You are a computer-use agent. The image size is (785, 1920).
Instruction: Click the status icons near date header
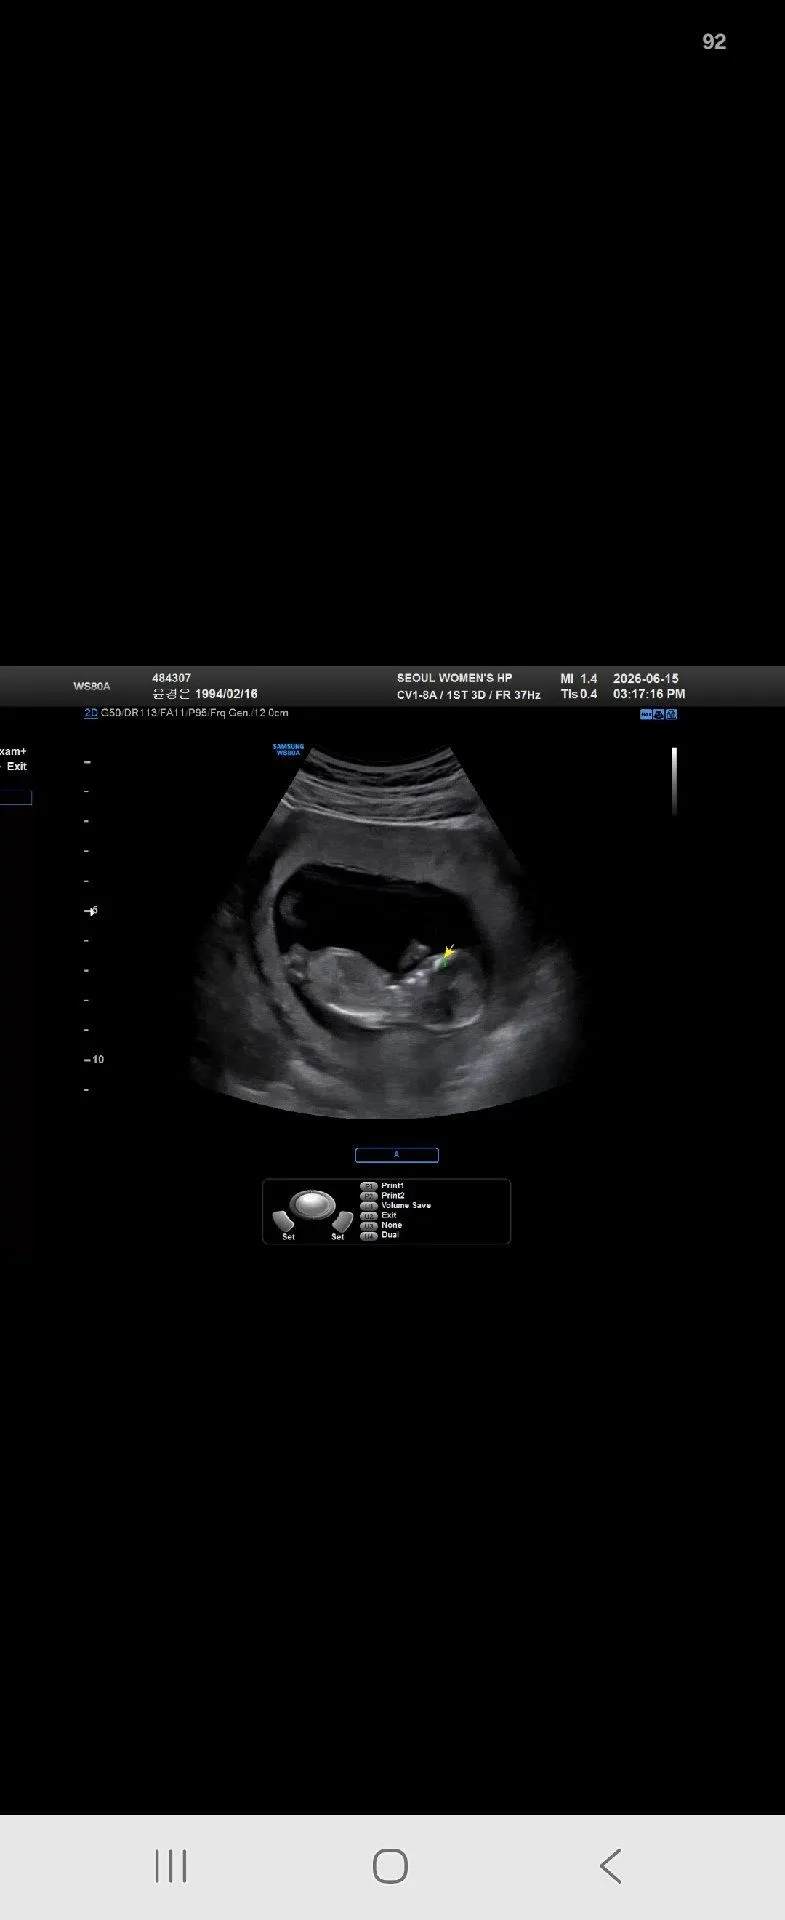point(659,714)
